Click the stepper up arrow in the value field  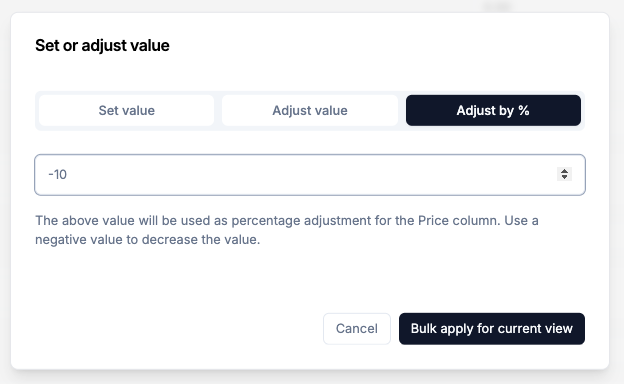click(564, 171)
